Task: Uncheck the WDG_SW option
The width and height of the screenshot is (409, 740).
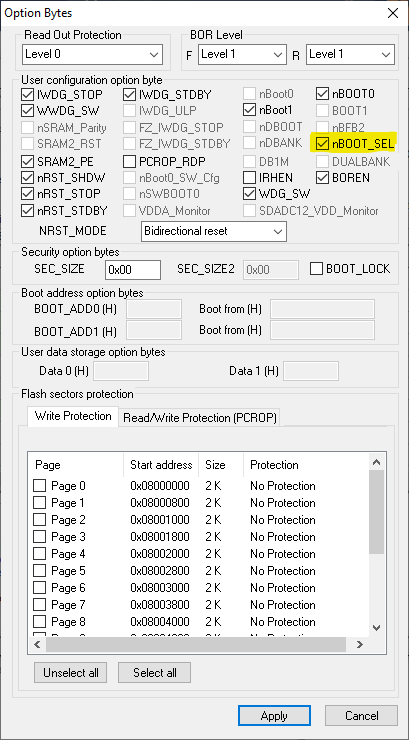Action: click(250, 193)
